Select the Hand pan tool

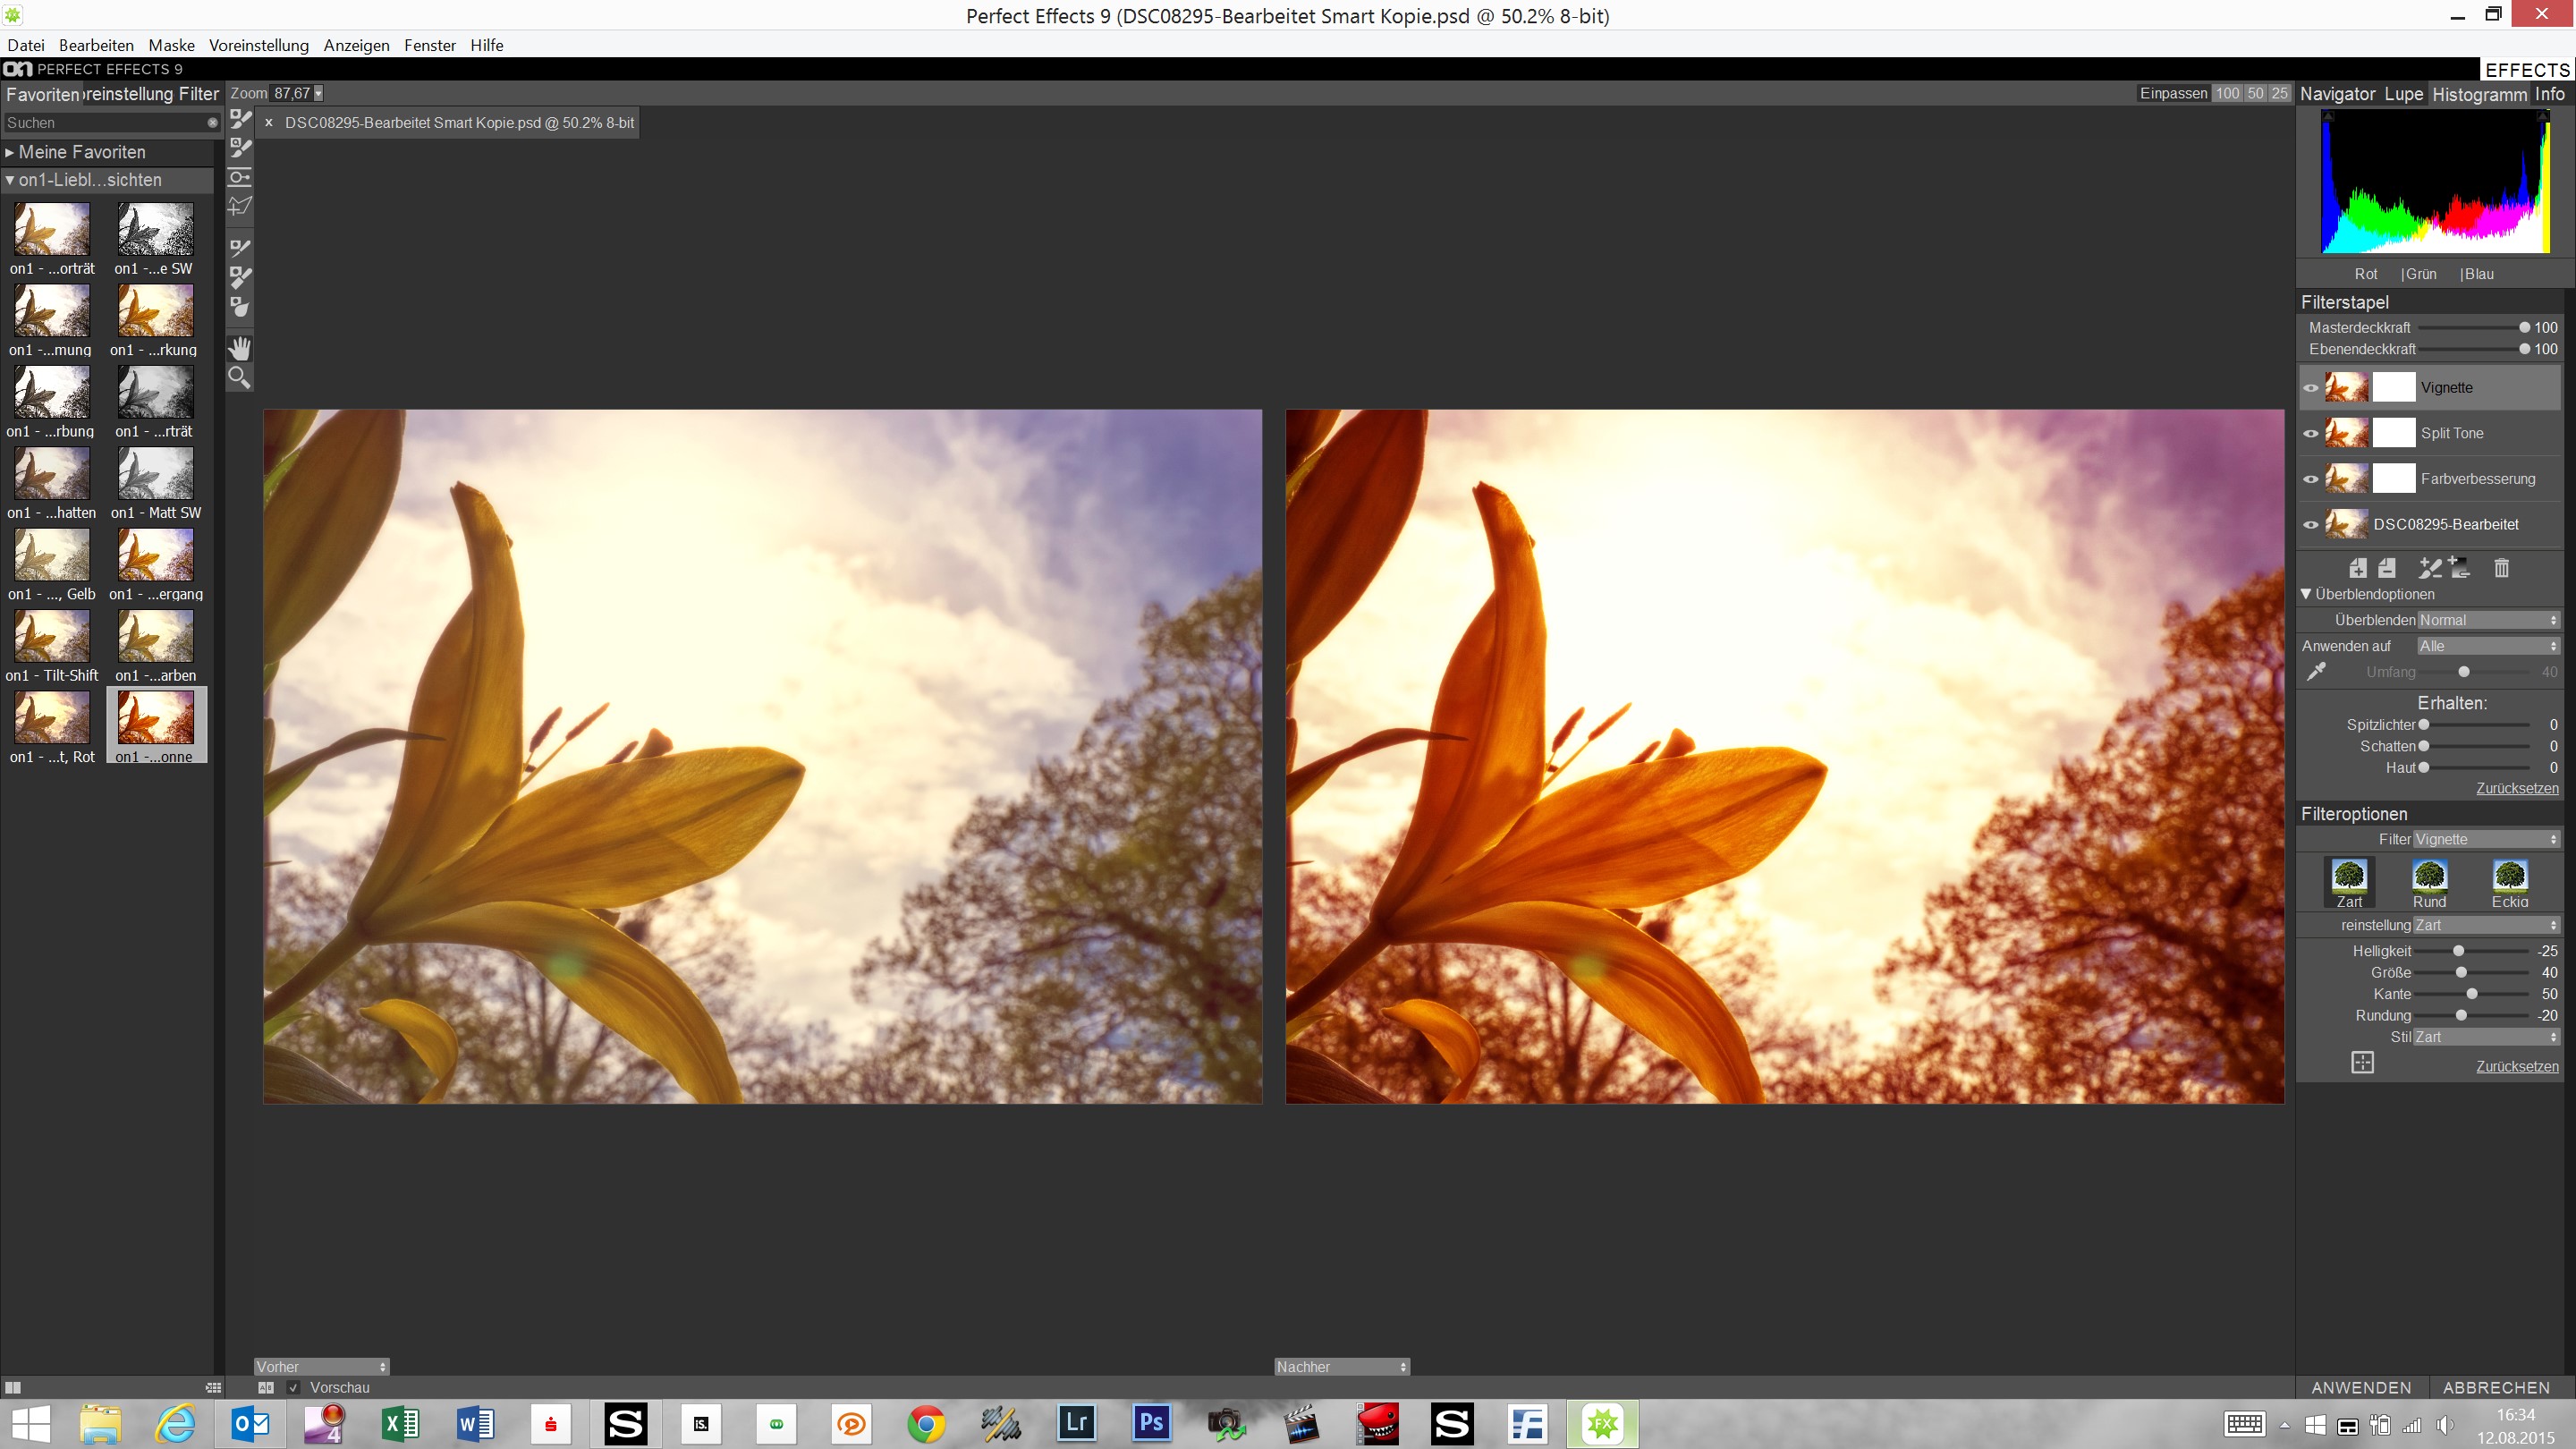coord(240,348)
